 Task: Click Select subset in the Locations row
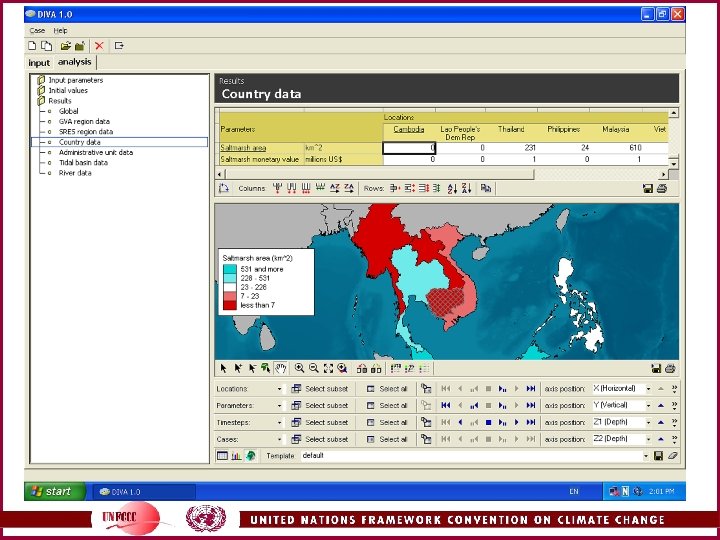(x=321, y=389)
